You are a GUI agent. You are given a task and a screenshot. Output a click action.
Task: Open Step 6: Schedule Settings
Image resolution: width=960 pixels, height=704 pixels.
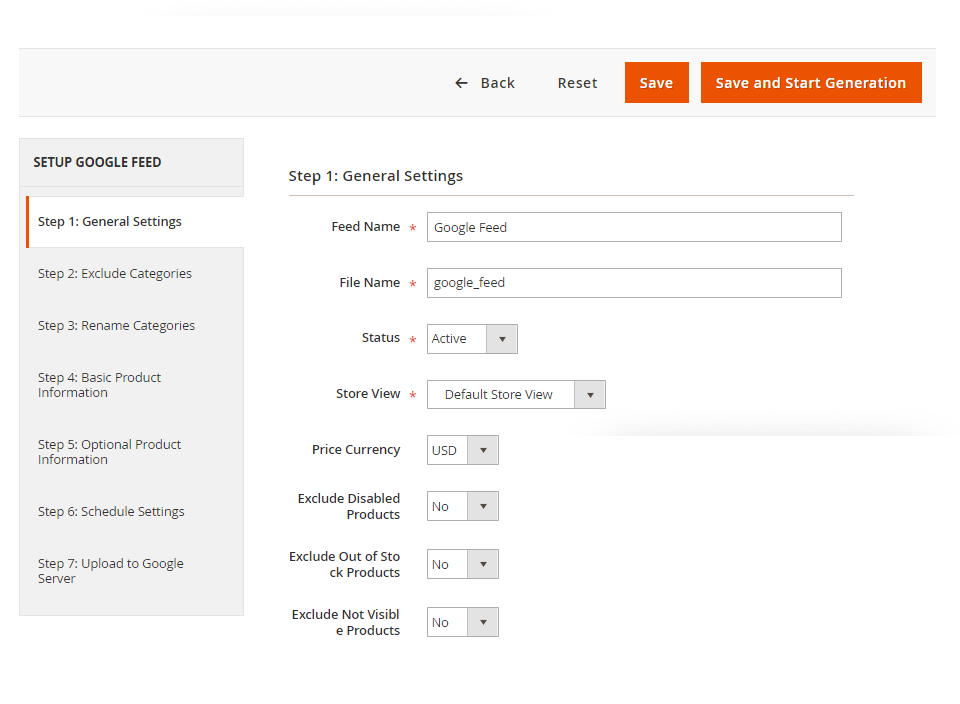111,511
